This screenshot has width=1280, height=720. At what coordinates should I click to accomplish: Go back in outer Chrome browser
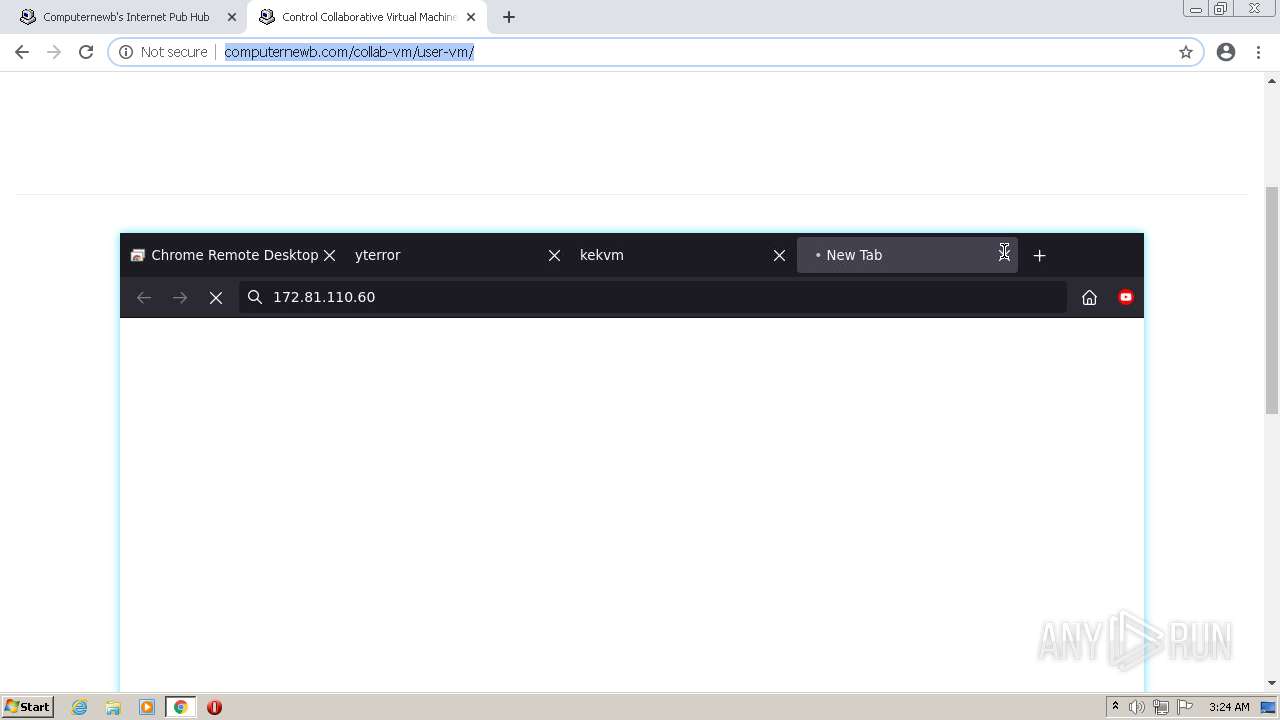tap(22, 52)
